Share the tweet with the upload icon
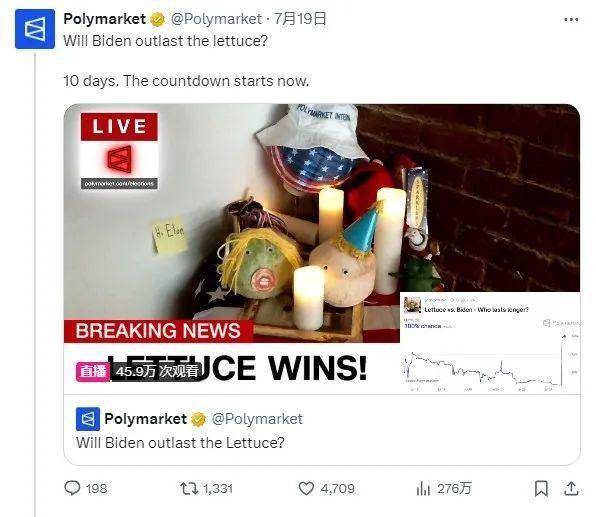 tap(571, 488)
